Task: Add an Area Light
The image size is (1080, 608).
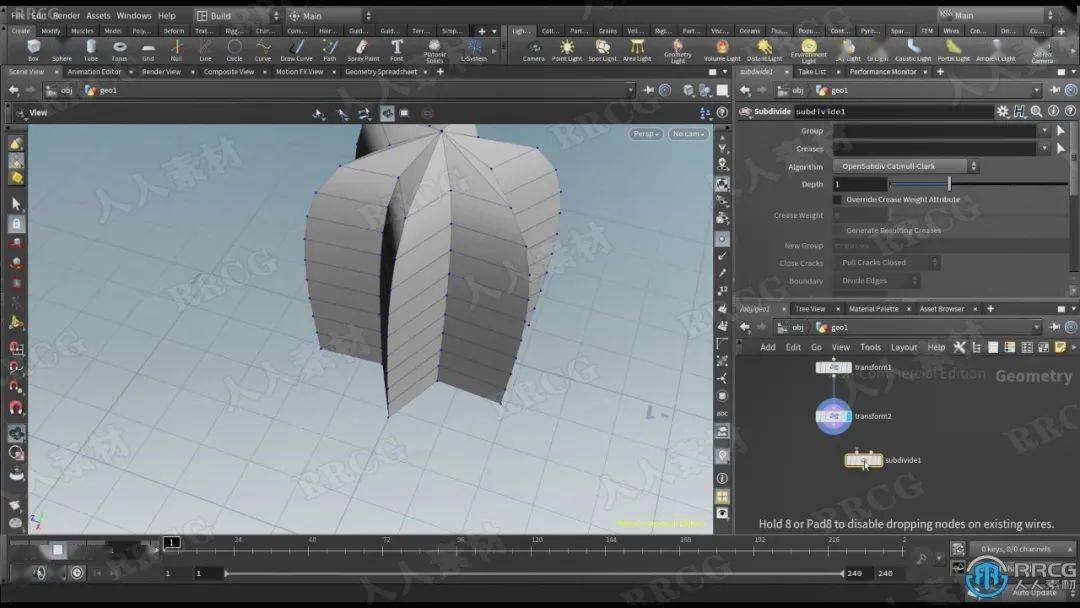Action: pyautogui.click(x=637, y=50)
